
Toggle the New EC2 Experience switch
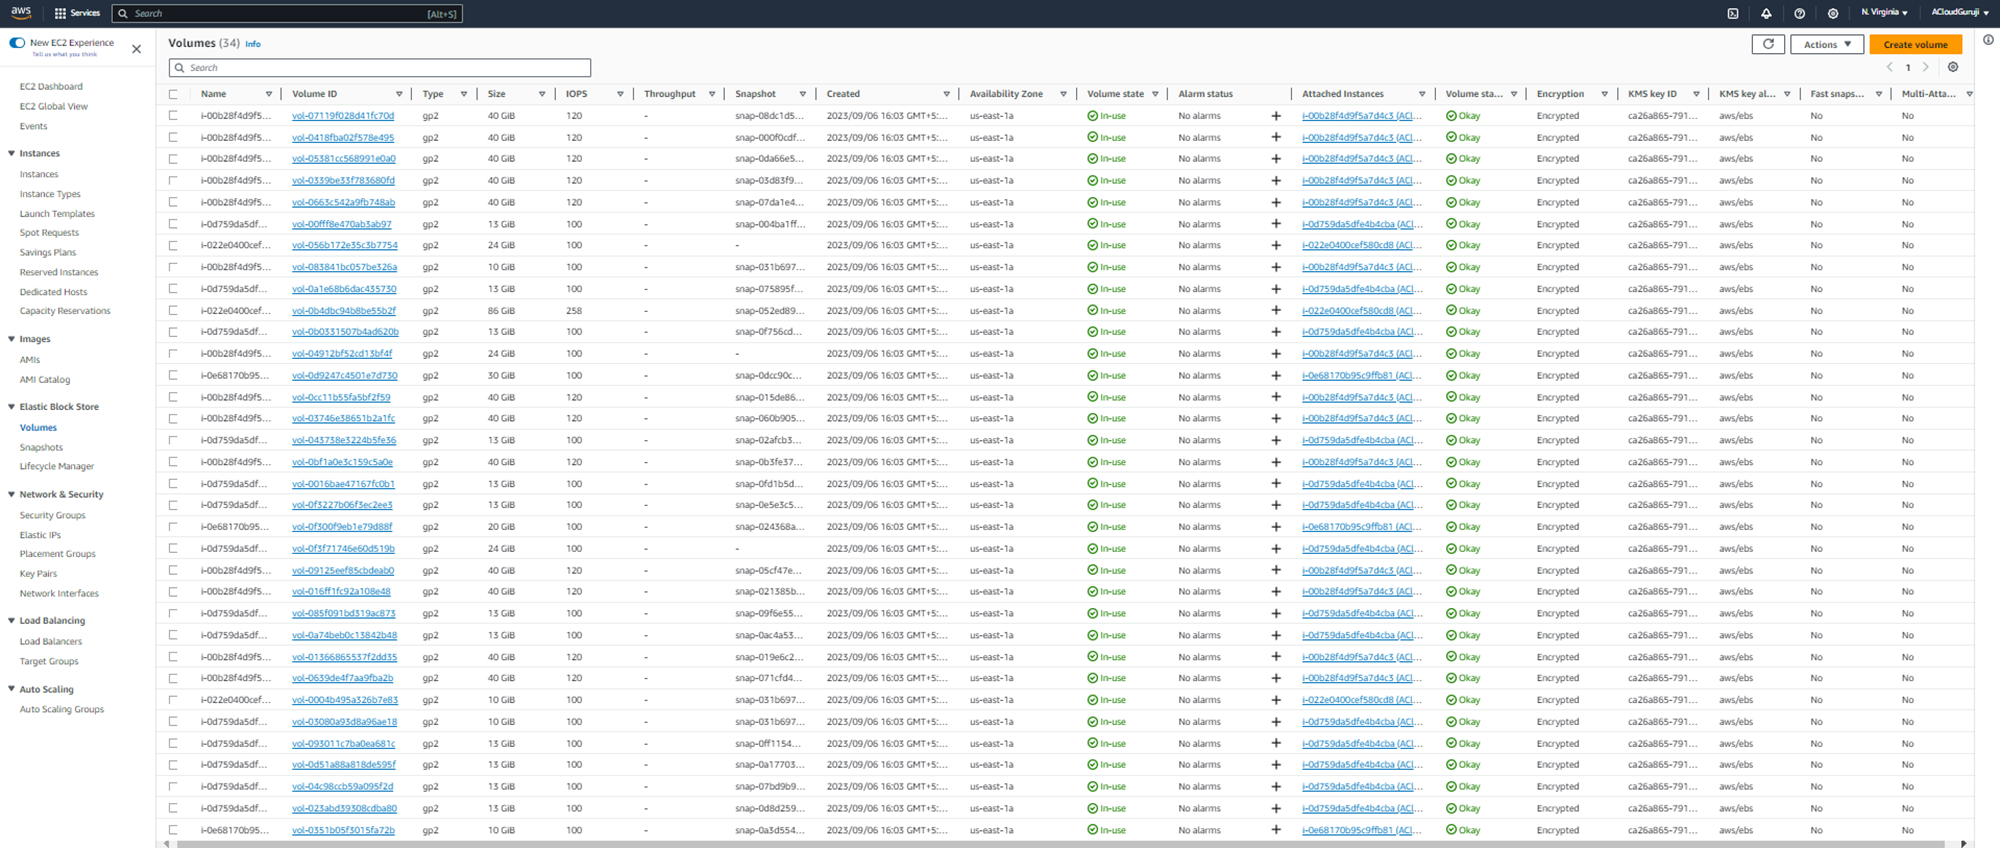point(17,43)
